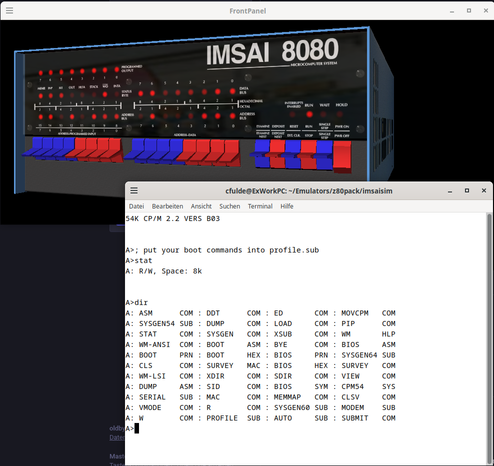Flip the blue SINGLE STEP switch
The height and width of the screenshot is (466, 494).
coord(324,155)
